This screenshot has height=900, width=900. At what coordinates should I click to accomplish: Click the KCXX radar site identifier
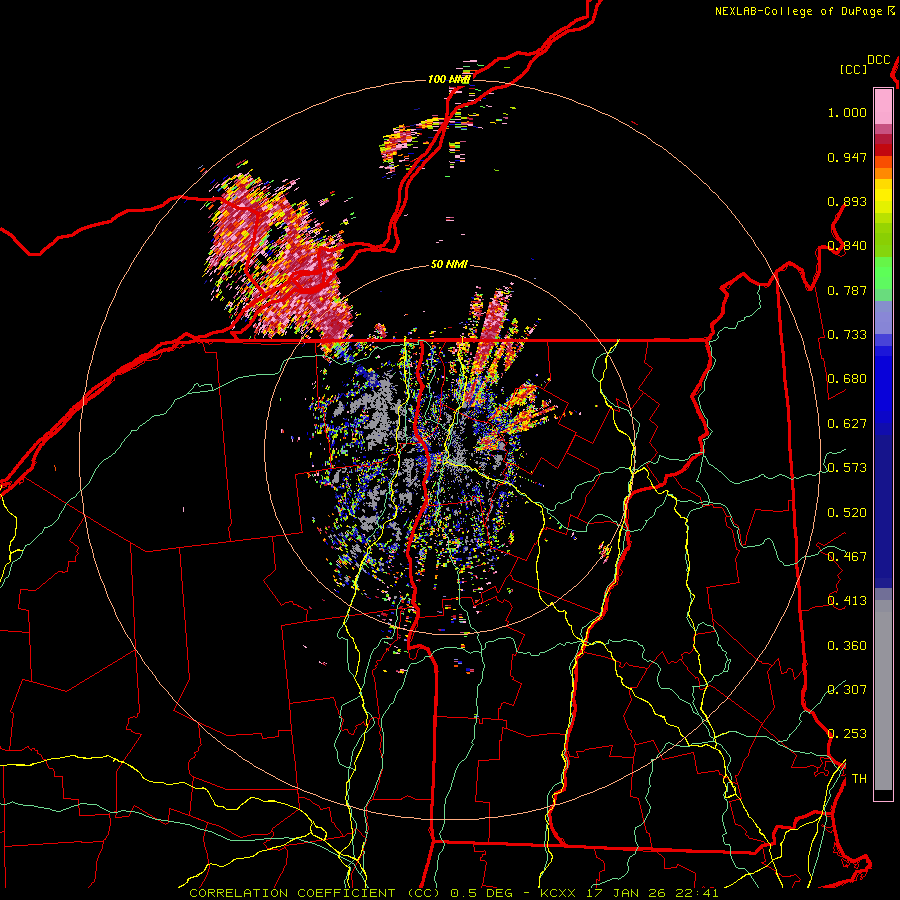tap(559, 893)
